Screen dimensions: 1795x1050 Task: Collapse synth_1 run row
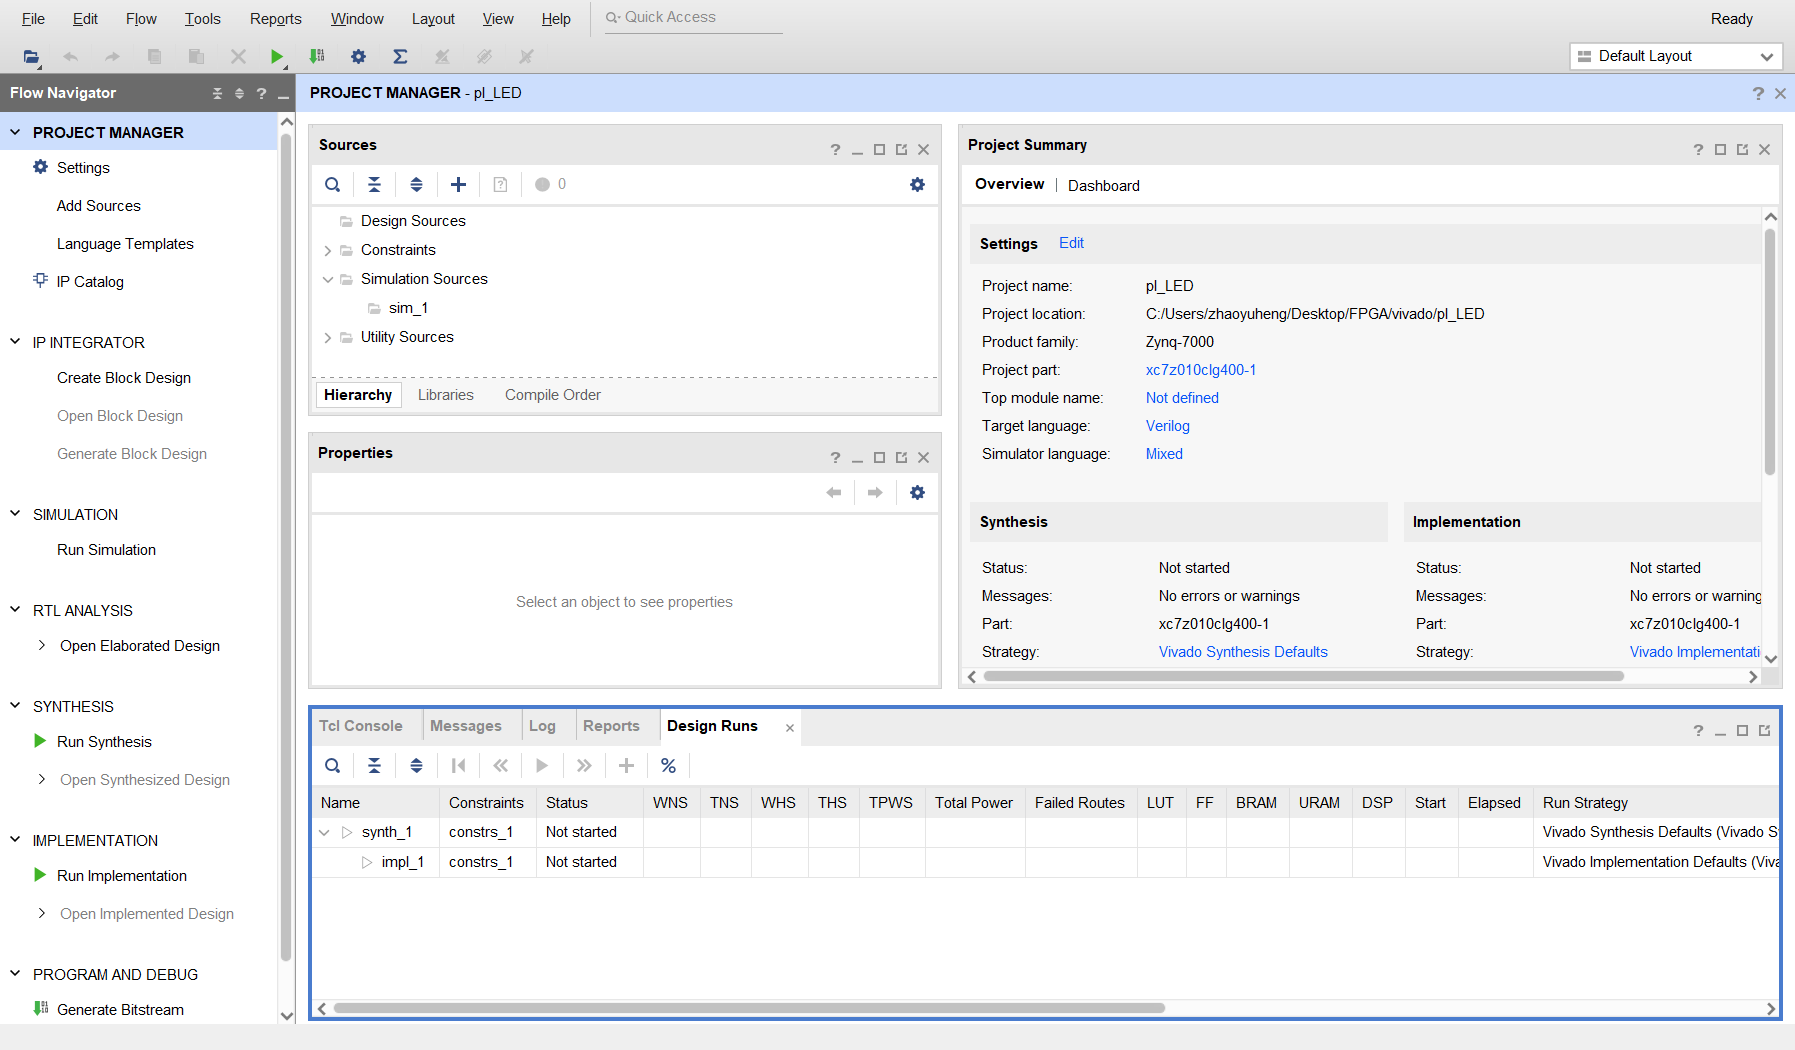pyautogui.click(x=324, y=832)
